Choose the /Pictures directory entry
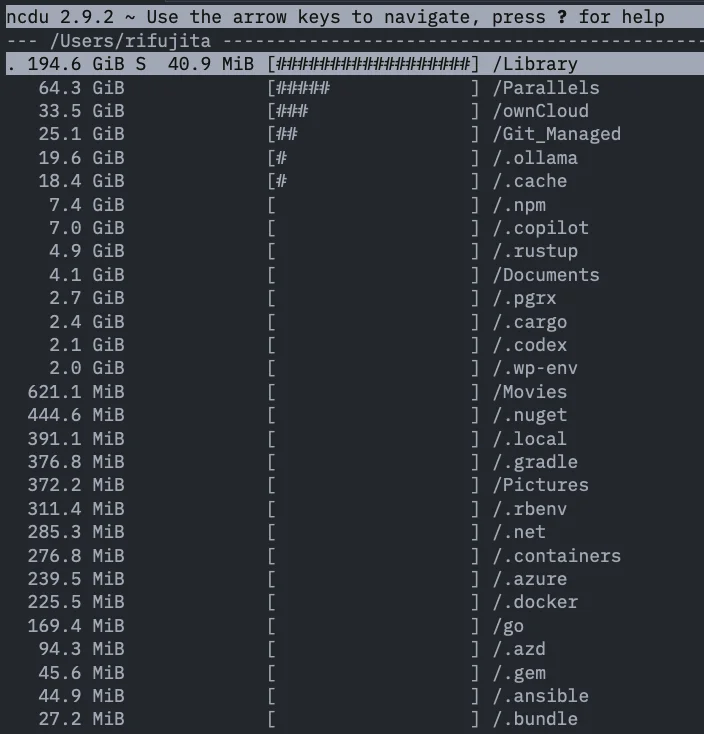The height and width of the screenshot is (734, 704). click(x=541, y=485)
